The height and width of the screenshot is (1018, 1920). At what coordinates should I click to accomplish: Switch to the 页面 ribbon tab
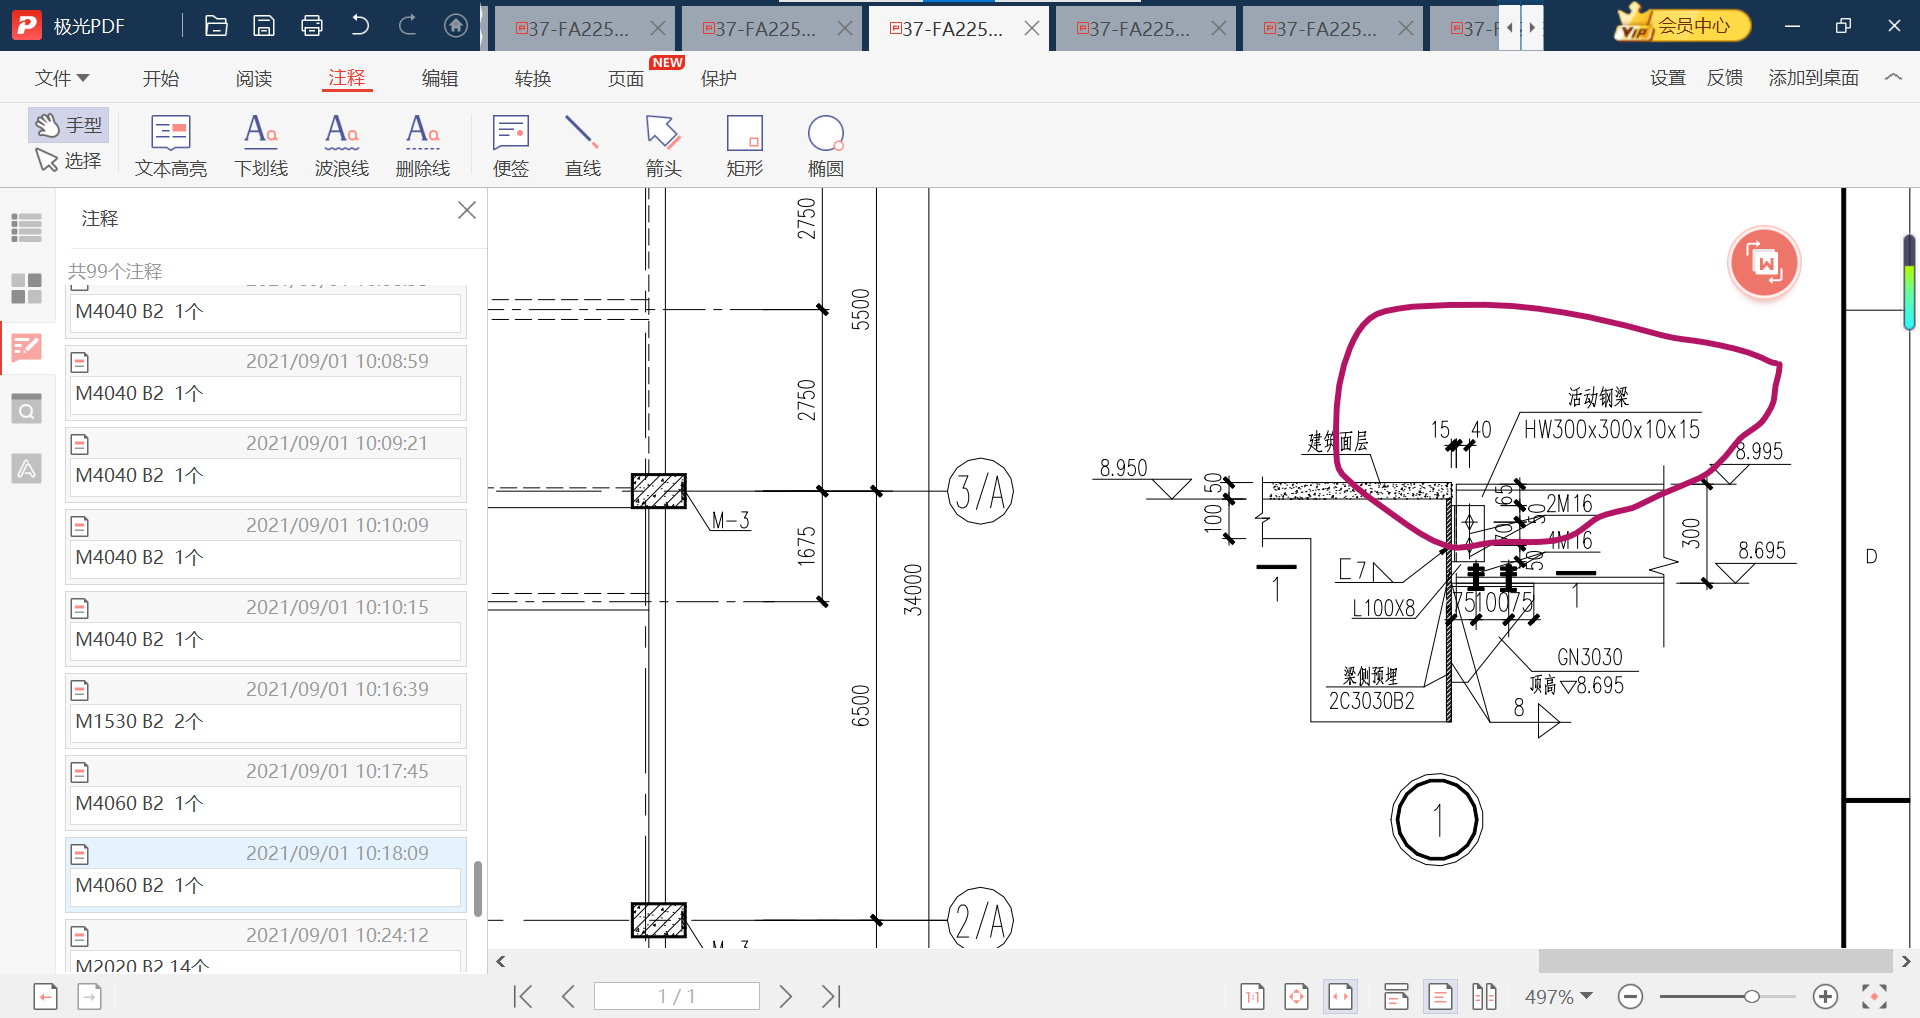pos(626,78)
